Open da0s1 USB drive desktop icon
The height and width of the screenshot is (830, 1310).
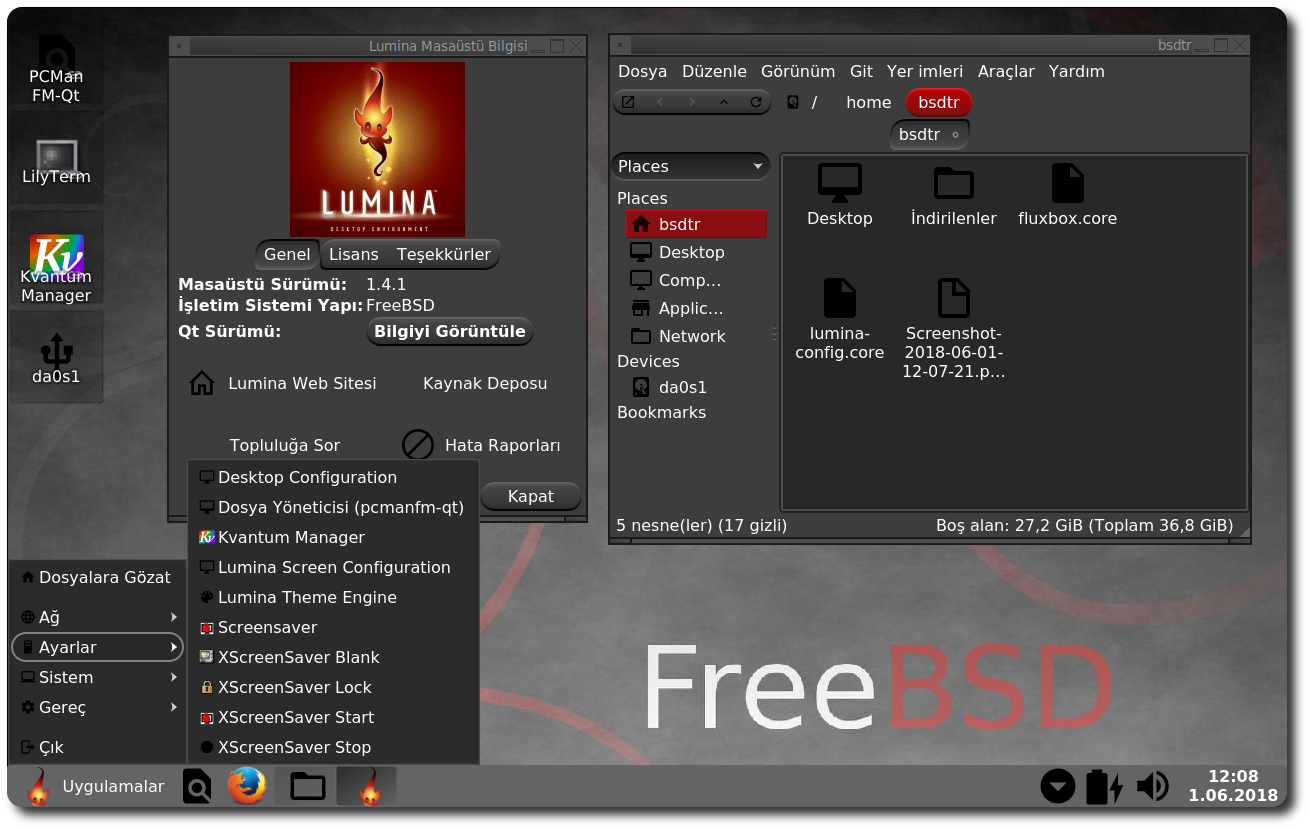[56, 358]
